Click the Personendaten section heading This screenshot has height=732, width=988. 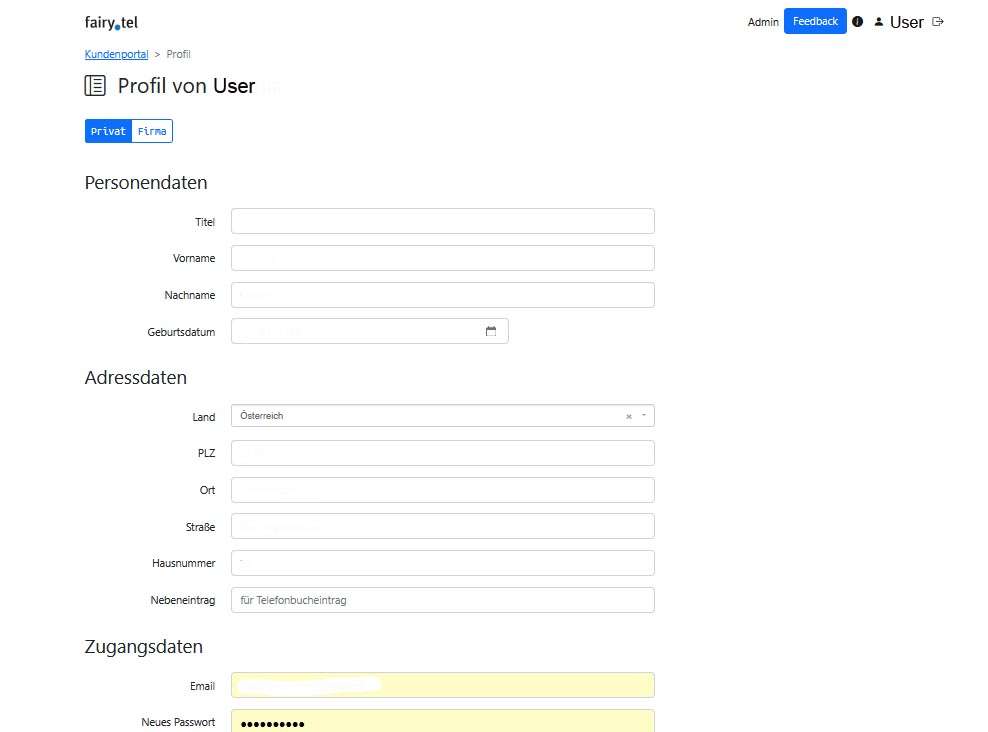click(146, 183)
